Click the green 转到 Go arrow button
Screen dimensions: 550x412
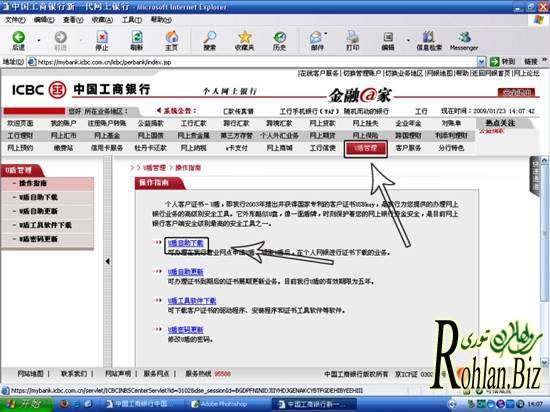(495, 62)
